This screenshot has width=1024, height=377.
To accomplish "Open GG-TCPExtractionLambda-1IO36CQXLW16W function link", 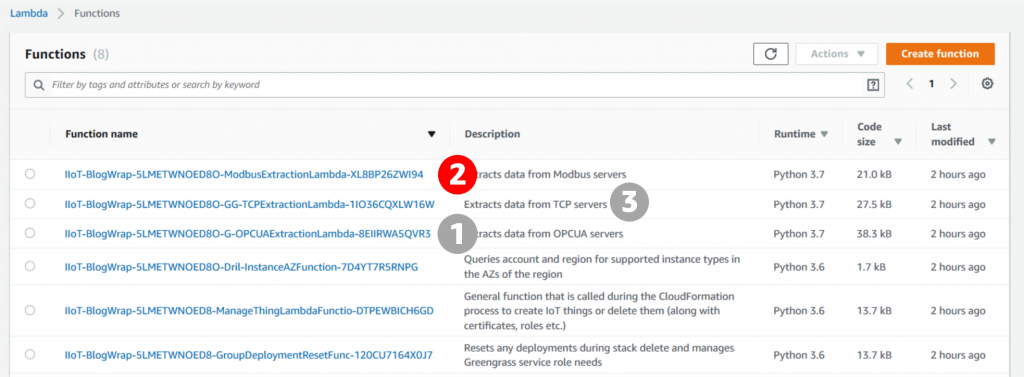I will tap(249, 205).
